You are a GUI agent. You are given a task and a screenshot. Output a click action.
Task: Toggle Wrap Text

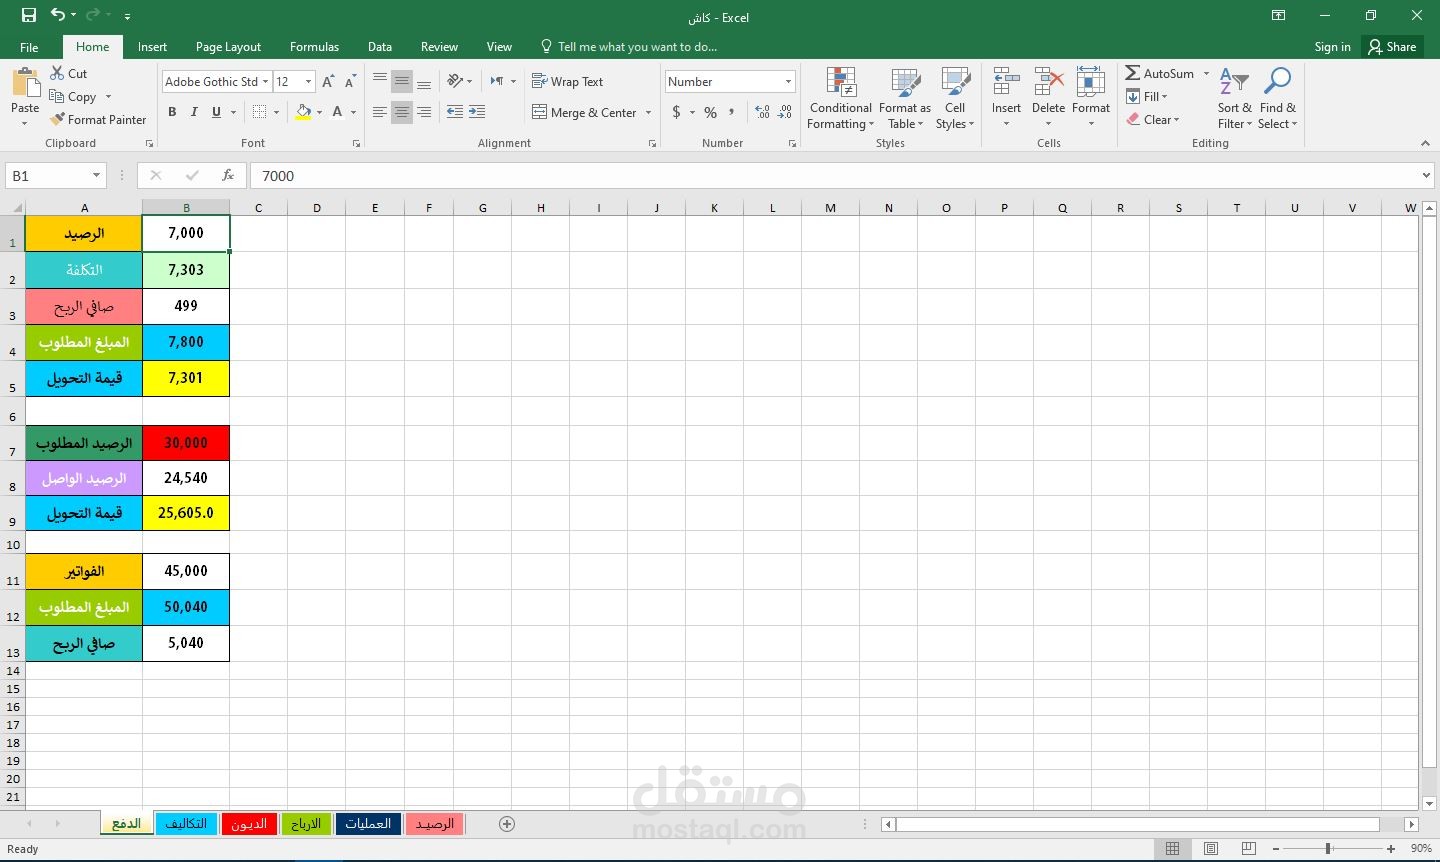pos(567,82)
